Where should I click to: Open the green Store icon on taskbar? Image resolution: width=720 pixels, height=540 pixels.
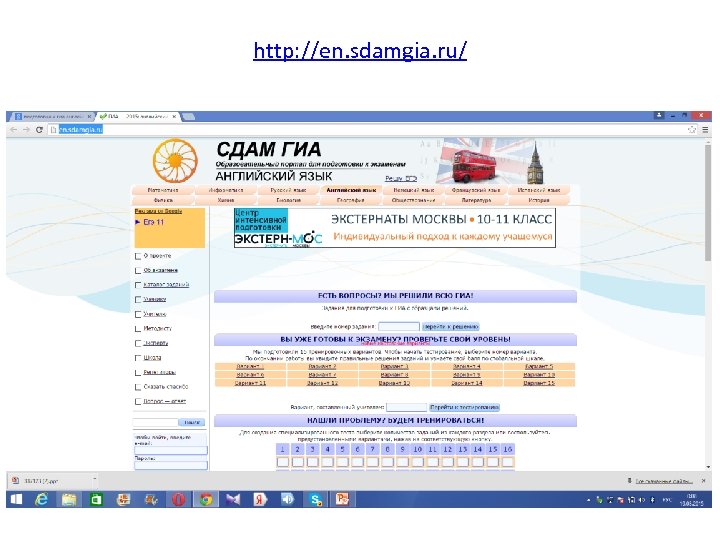[96, 499]
